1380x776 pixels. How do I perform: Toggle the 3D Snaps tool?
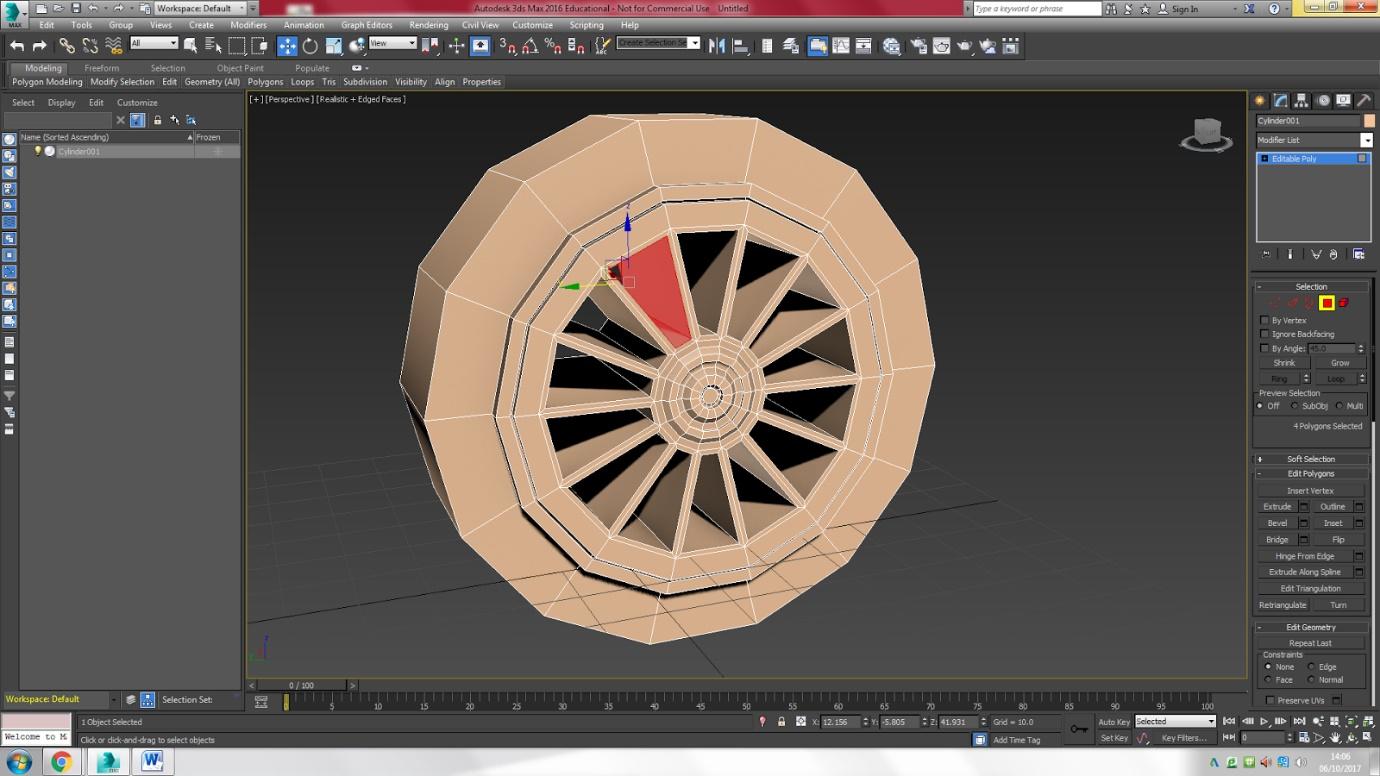[507, 46]
